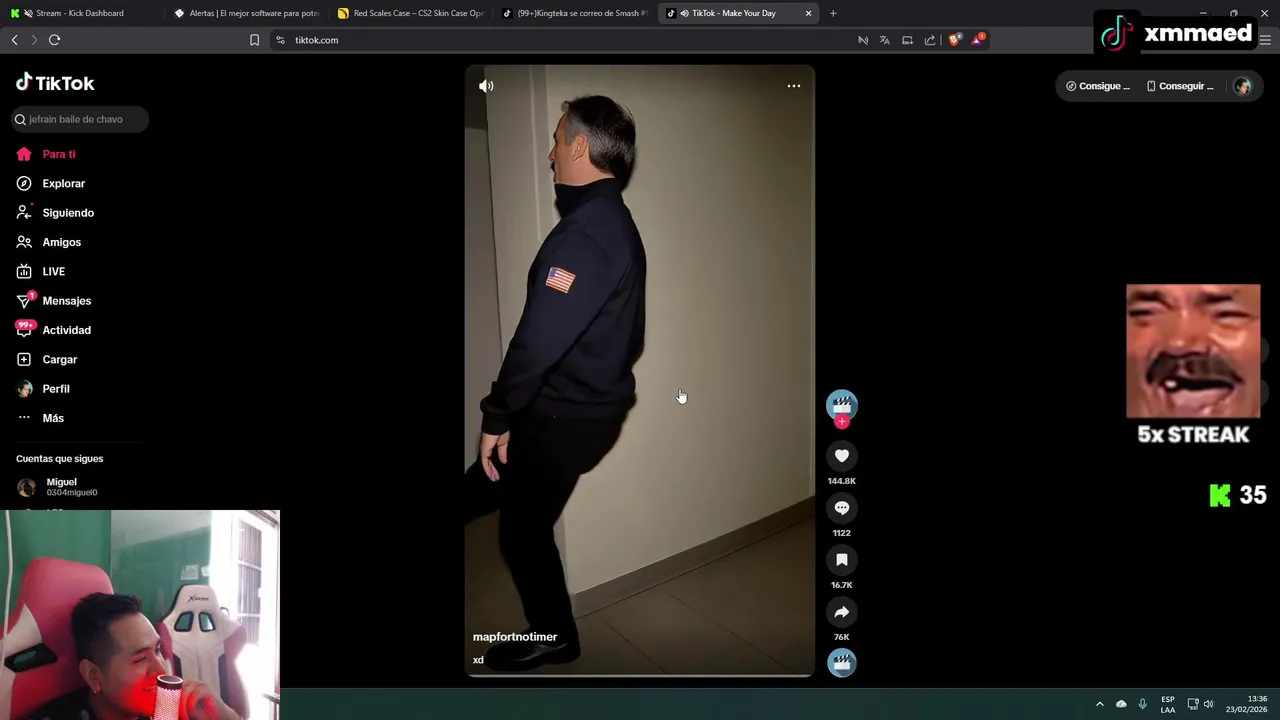Like the video with the heart icon

[x=842, y=456]
